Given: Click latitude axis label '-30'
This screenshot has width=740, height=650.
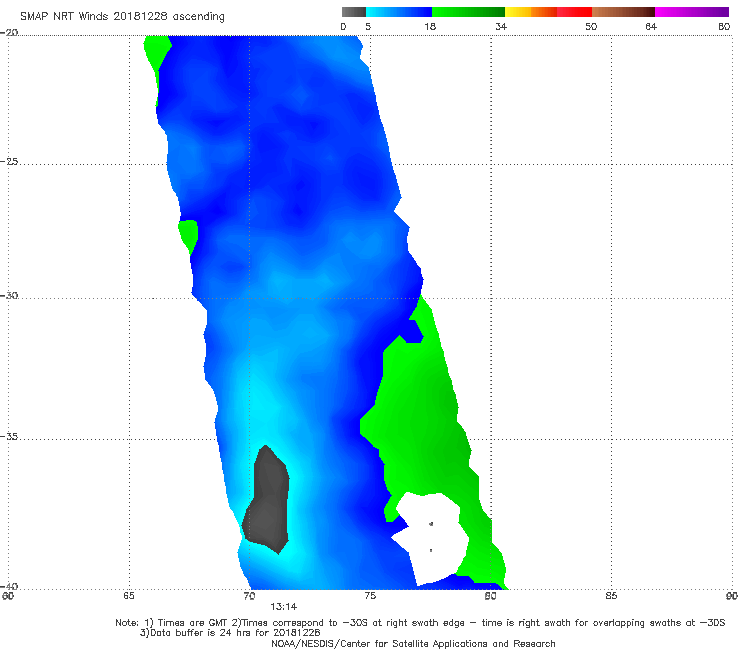Looking at the screenshot, I should click(9, 295).
